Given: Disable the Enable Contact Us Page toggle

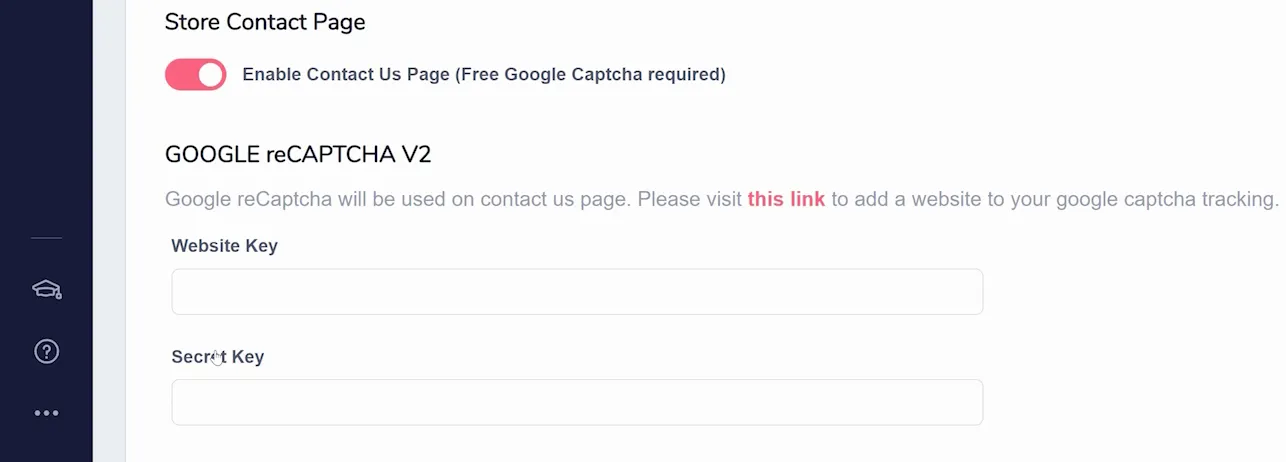Looking at the screenshot, I should (196, 74).
